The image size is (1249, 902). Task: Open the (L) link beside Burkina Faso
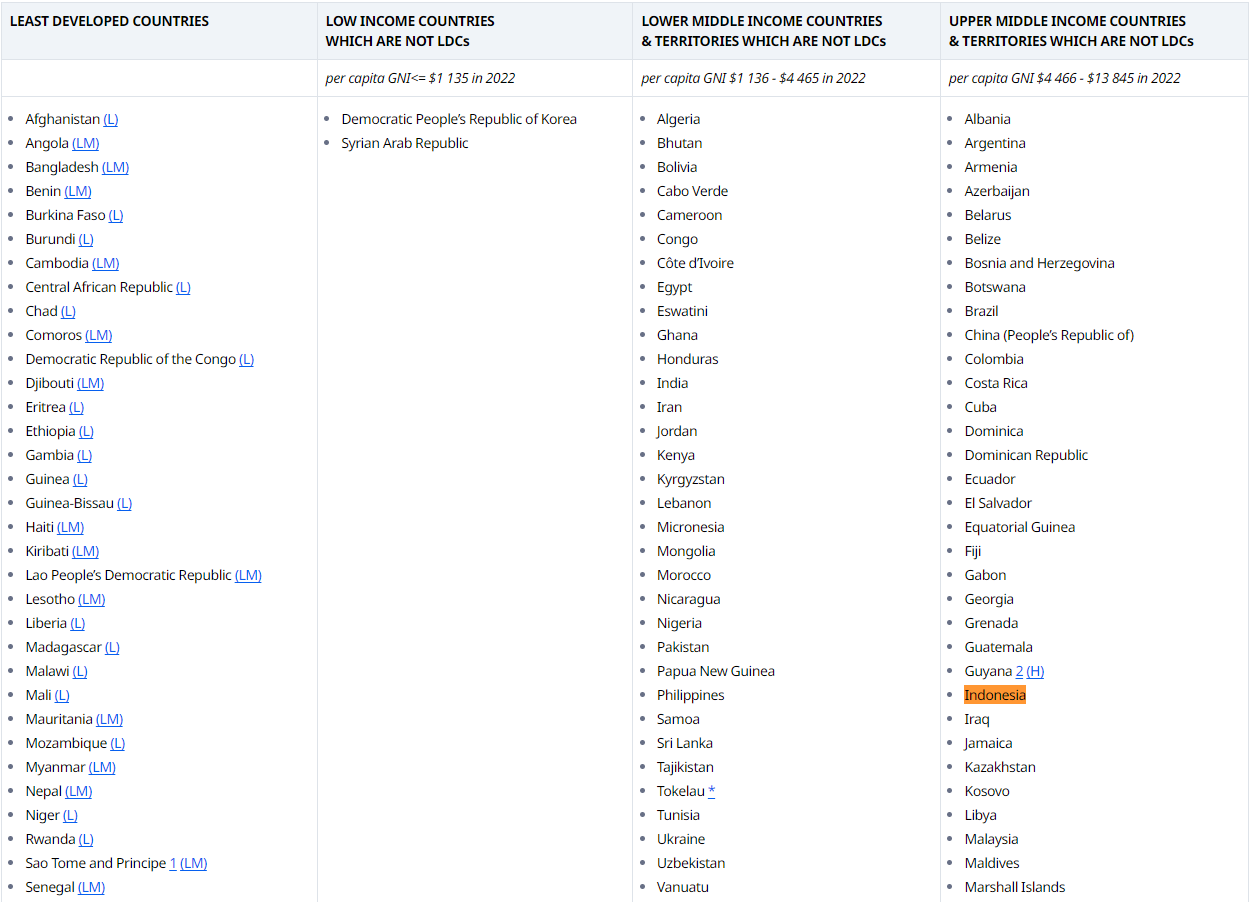click(116, 215)
